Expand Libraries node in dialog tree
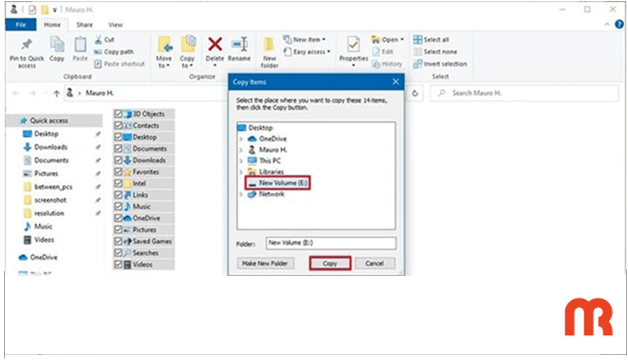The height and width of the screenshot is (362, 628). point(241,172)
